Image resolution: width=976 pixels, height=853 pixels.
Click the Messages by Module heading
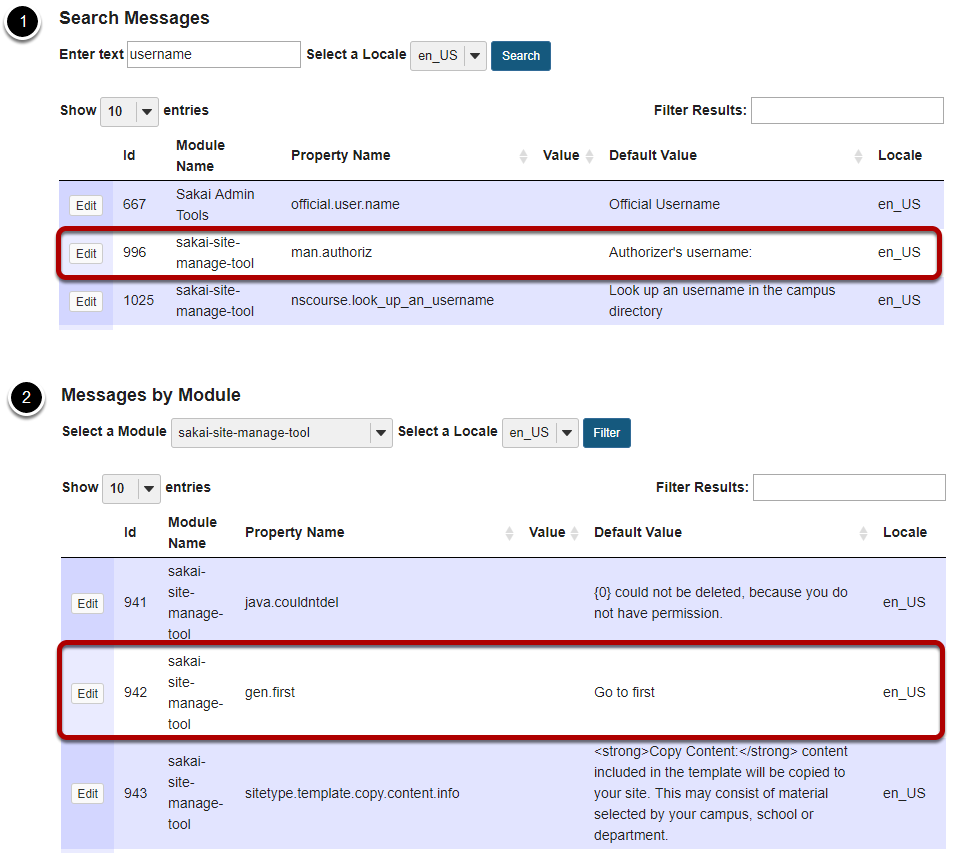[151, 395]
